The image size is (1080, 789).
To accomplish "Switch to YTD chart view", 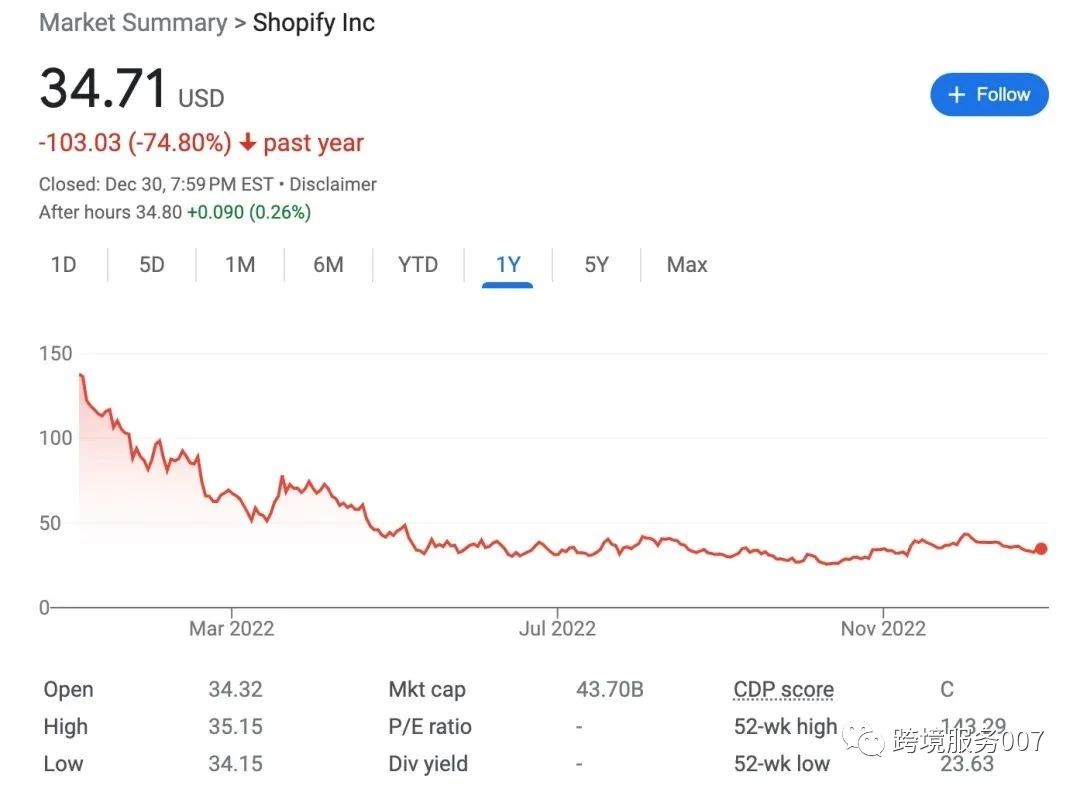I will pyautogui.click(x=418, y=265).
